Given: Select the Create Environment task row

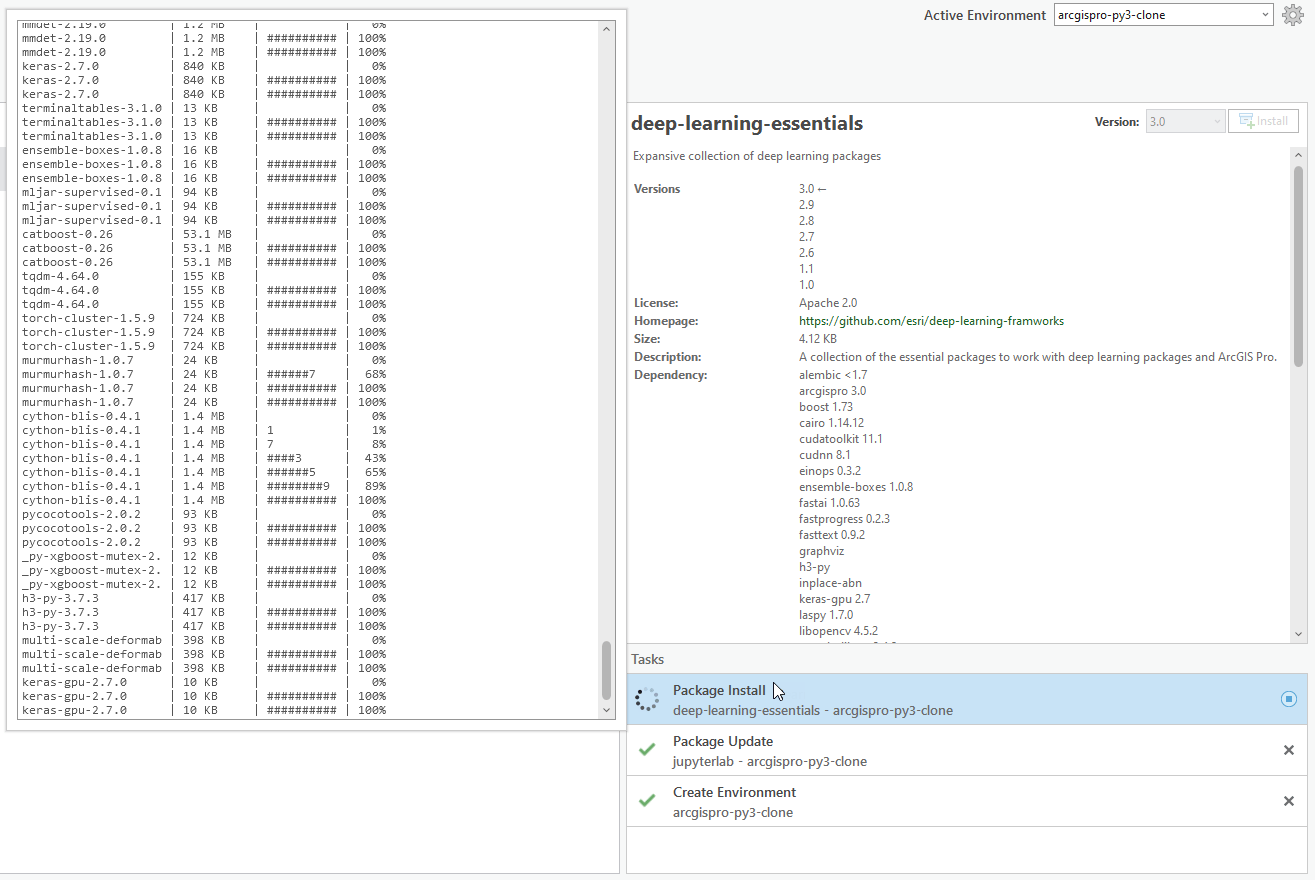Looking at the screenshot, I should point(967,801).
